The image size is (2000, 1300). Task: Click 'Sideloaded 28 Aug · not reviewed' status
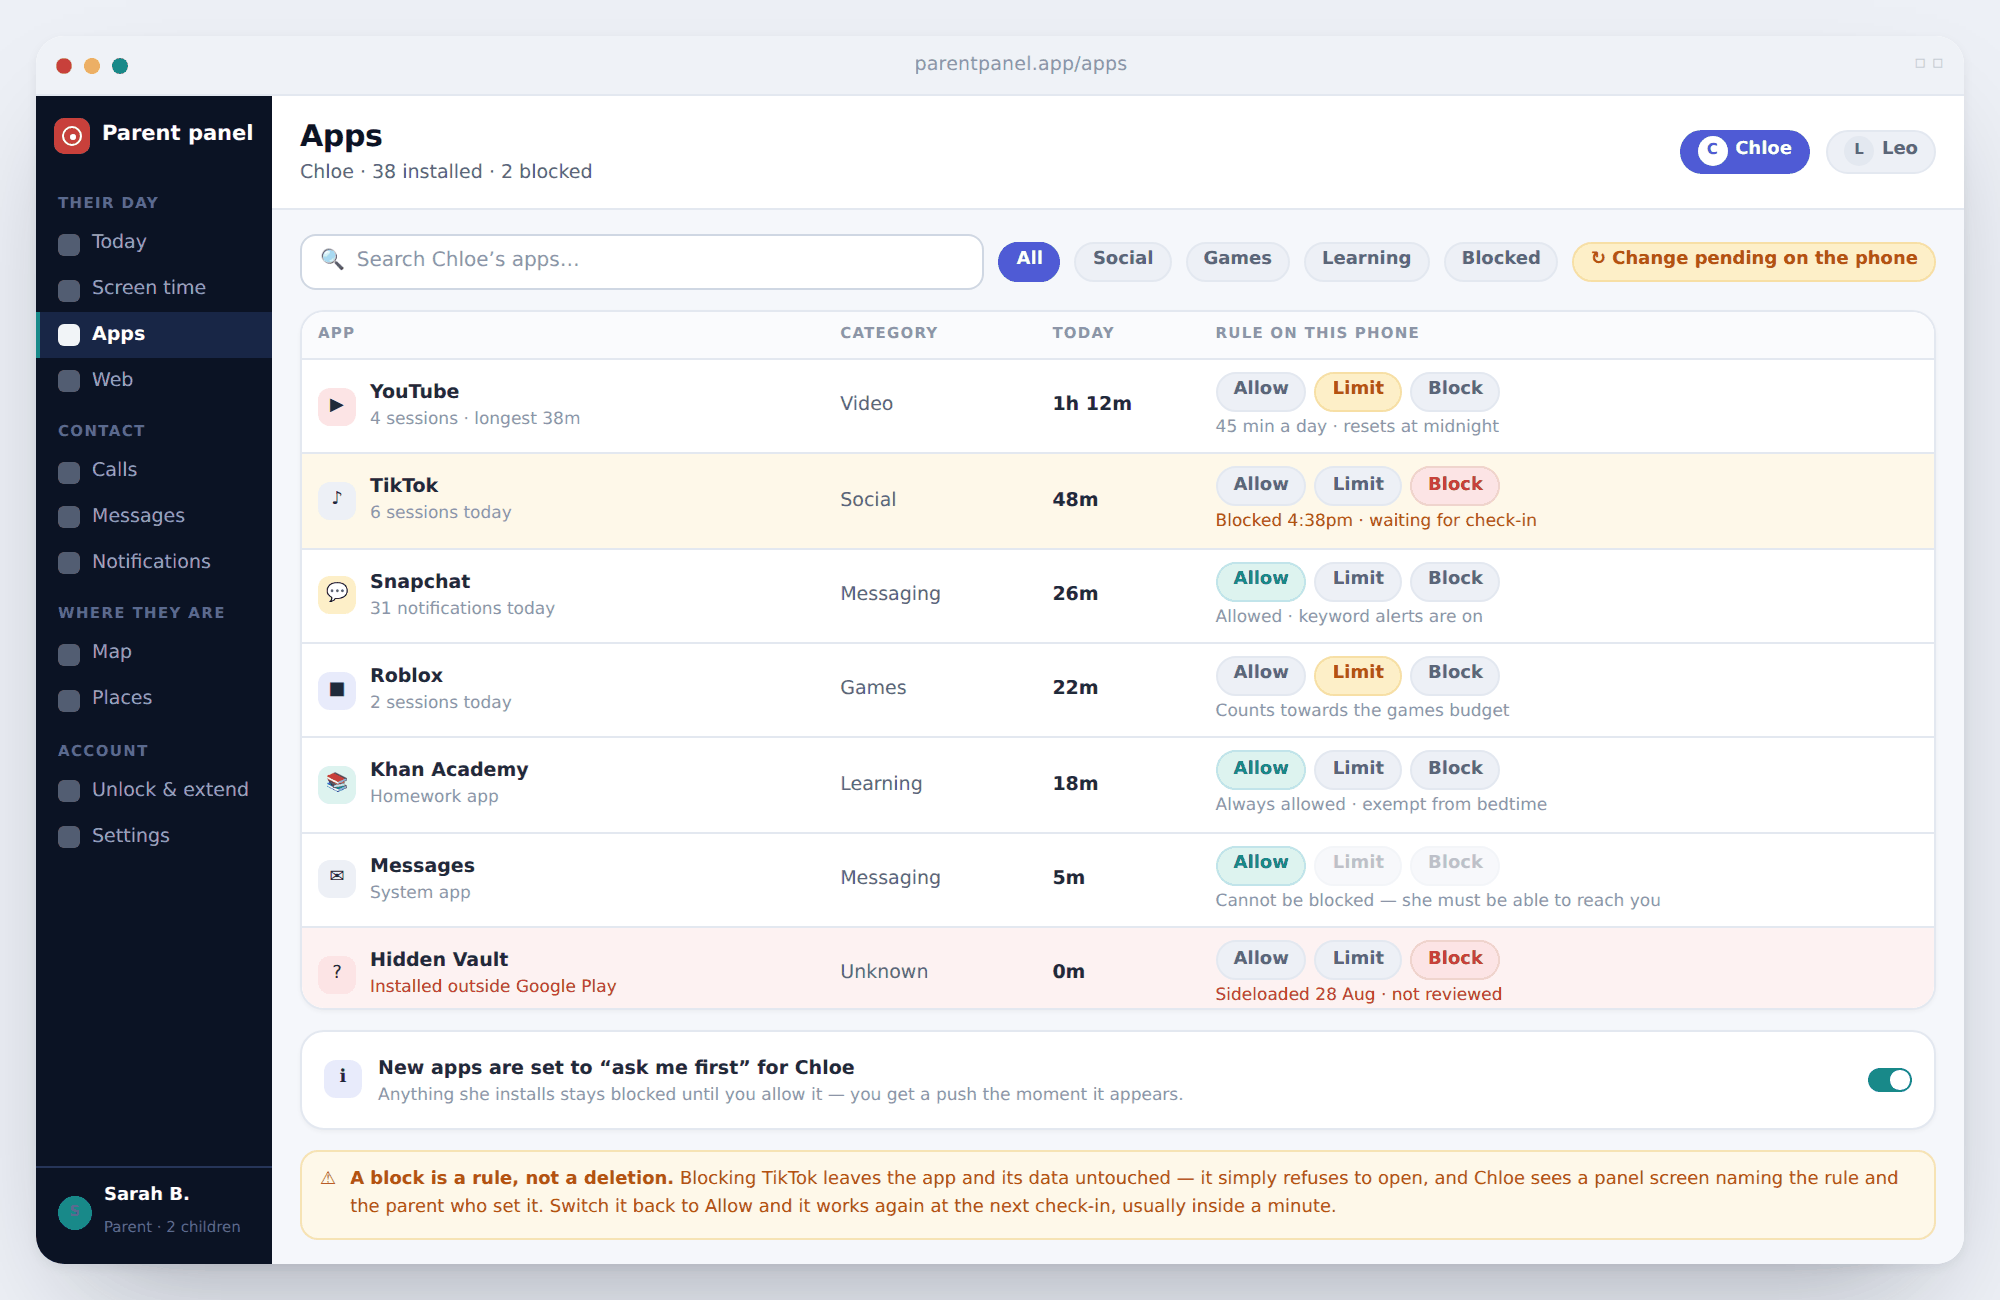pos(1358,995)
